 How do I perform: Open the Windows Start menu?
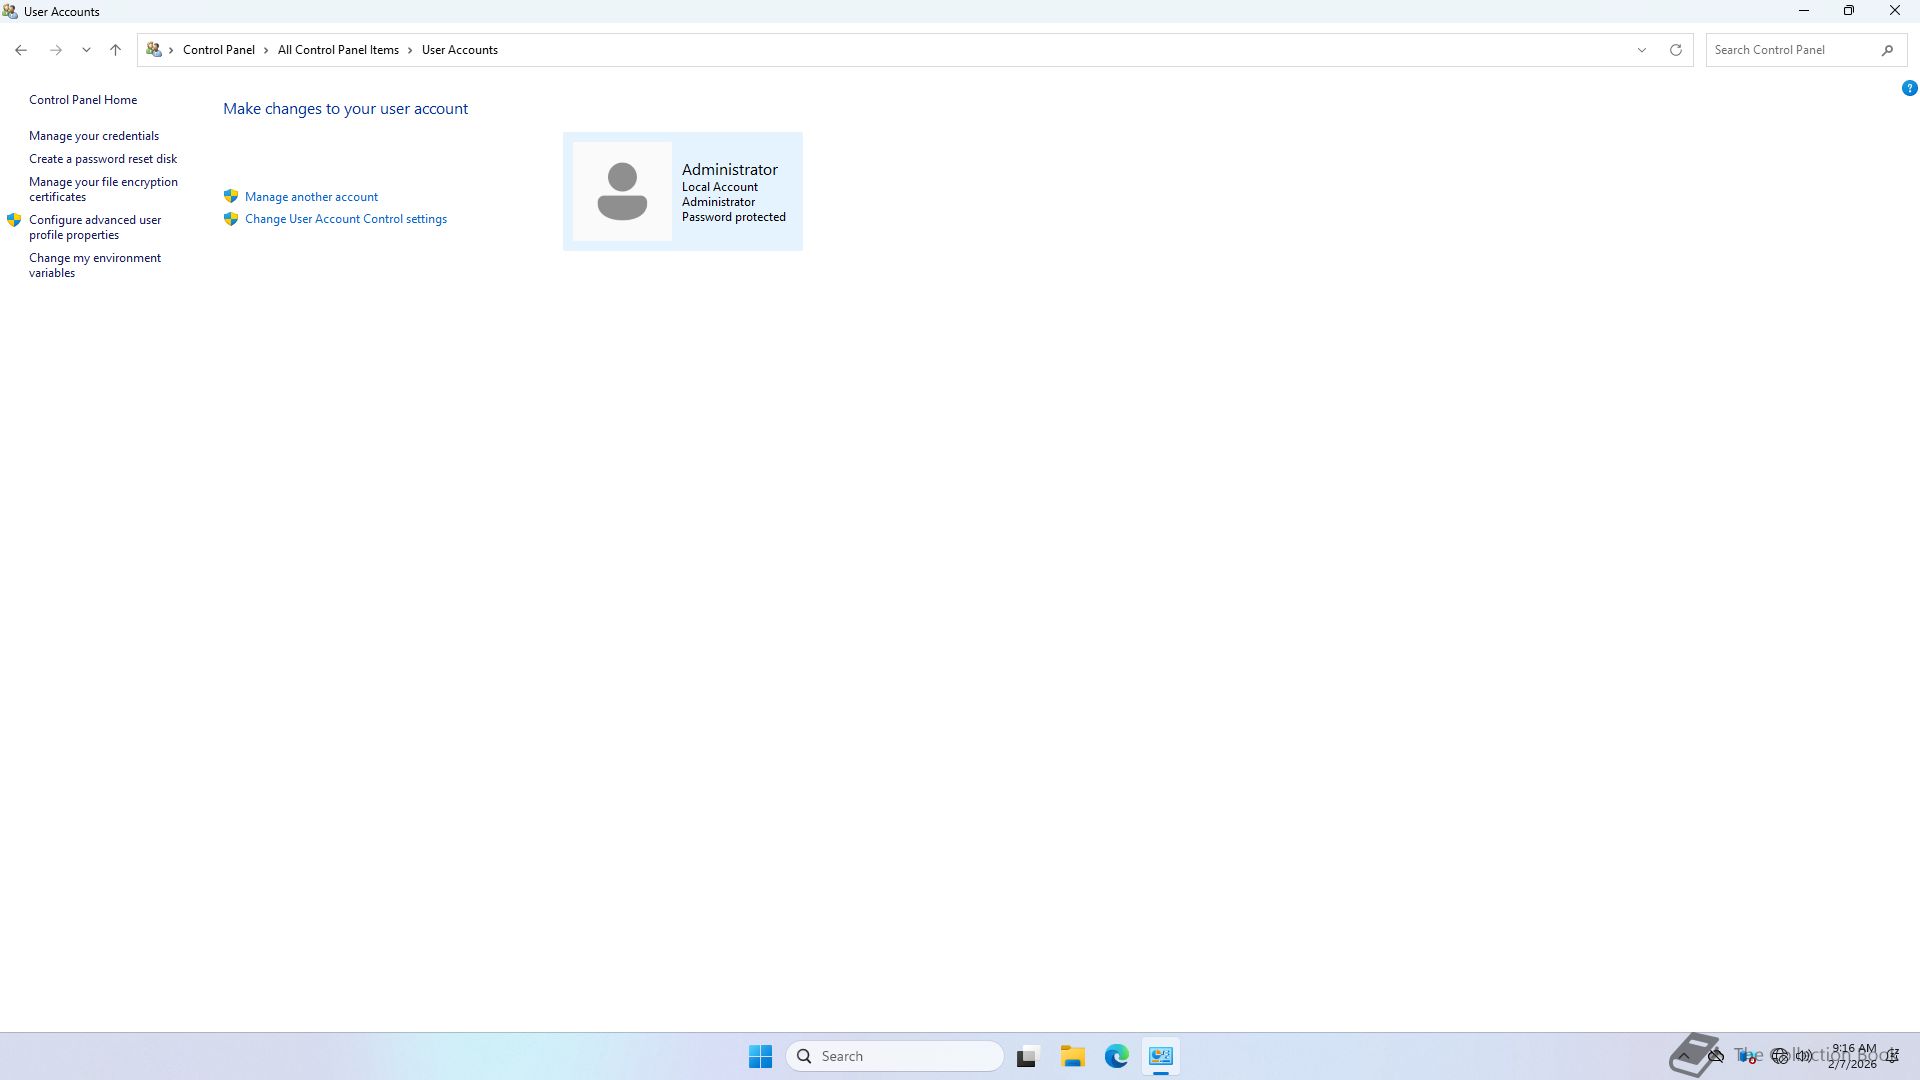tap(760, 1056)
